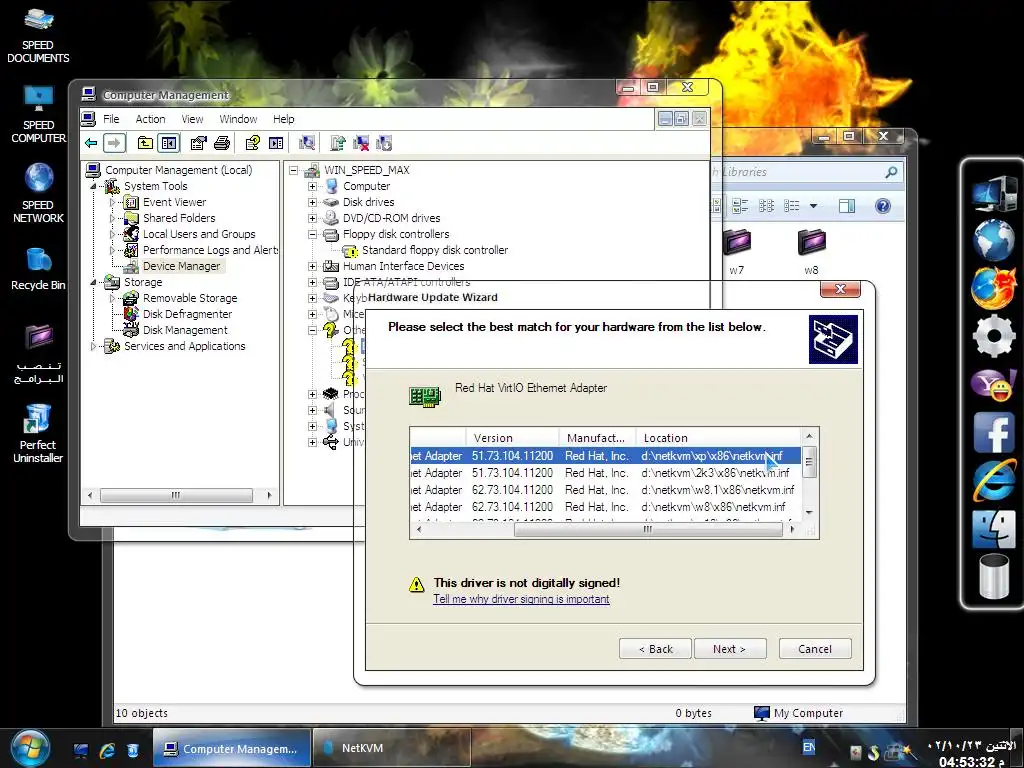1024x768 pixels.
Task: Select driver row d:\netkvm\2k3\x86\netkvm.inf
Action: (605, 473)
